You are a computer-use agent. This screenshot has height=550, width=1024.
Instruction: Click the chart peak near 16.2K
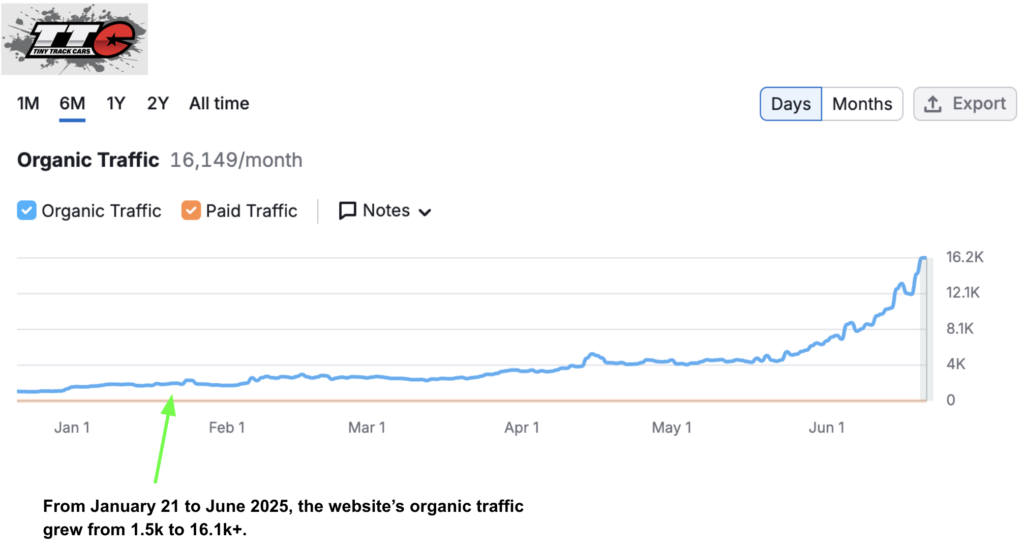[923, 259]
